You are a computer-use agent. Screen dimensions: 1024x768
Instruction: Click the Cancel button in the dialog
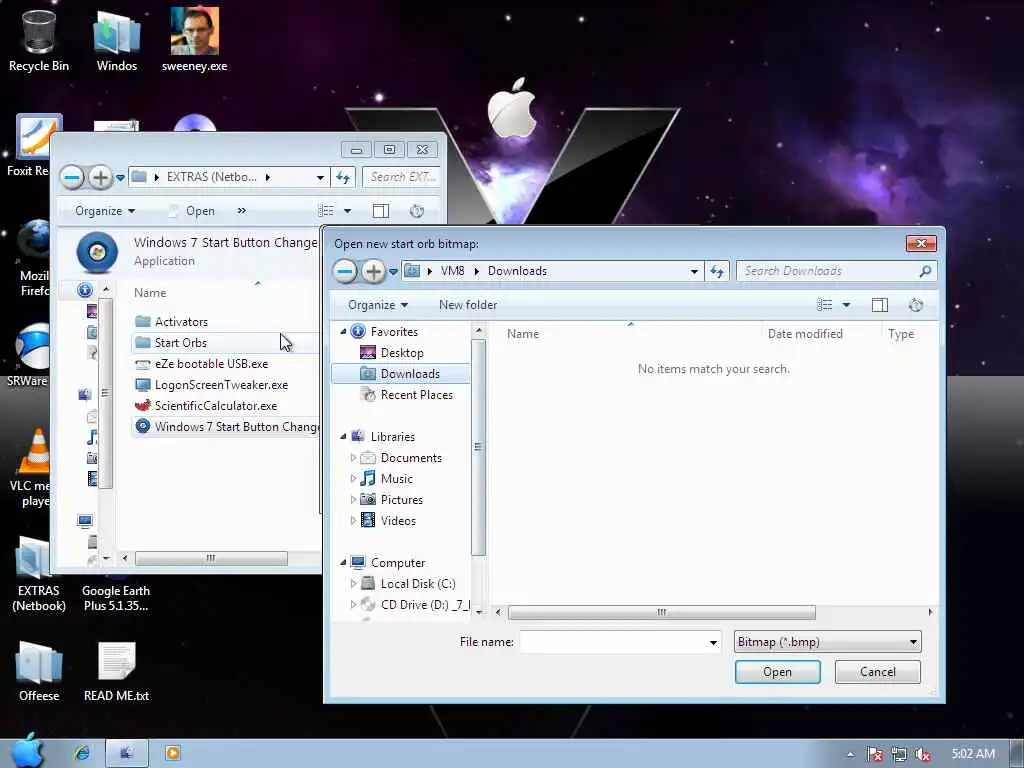pos(878,672)
